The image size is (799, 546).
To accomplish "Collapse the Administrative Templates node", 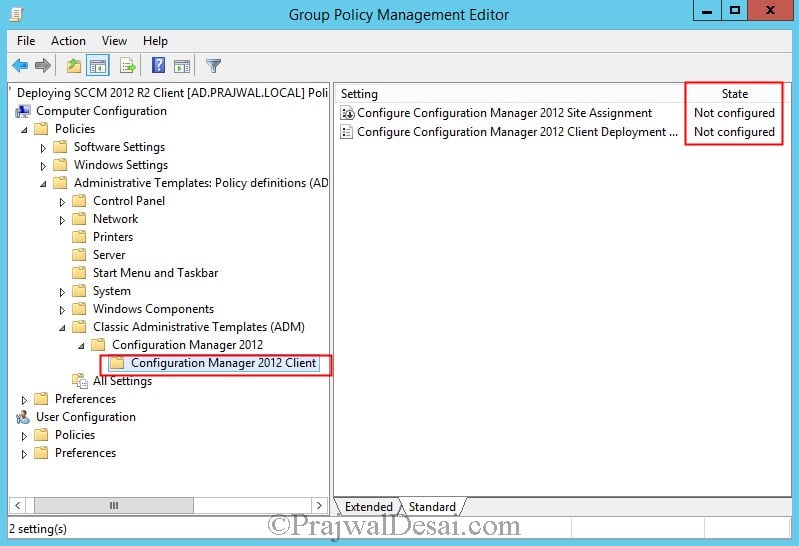I will 43,184.
